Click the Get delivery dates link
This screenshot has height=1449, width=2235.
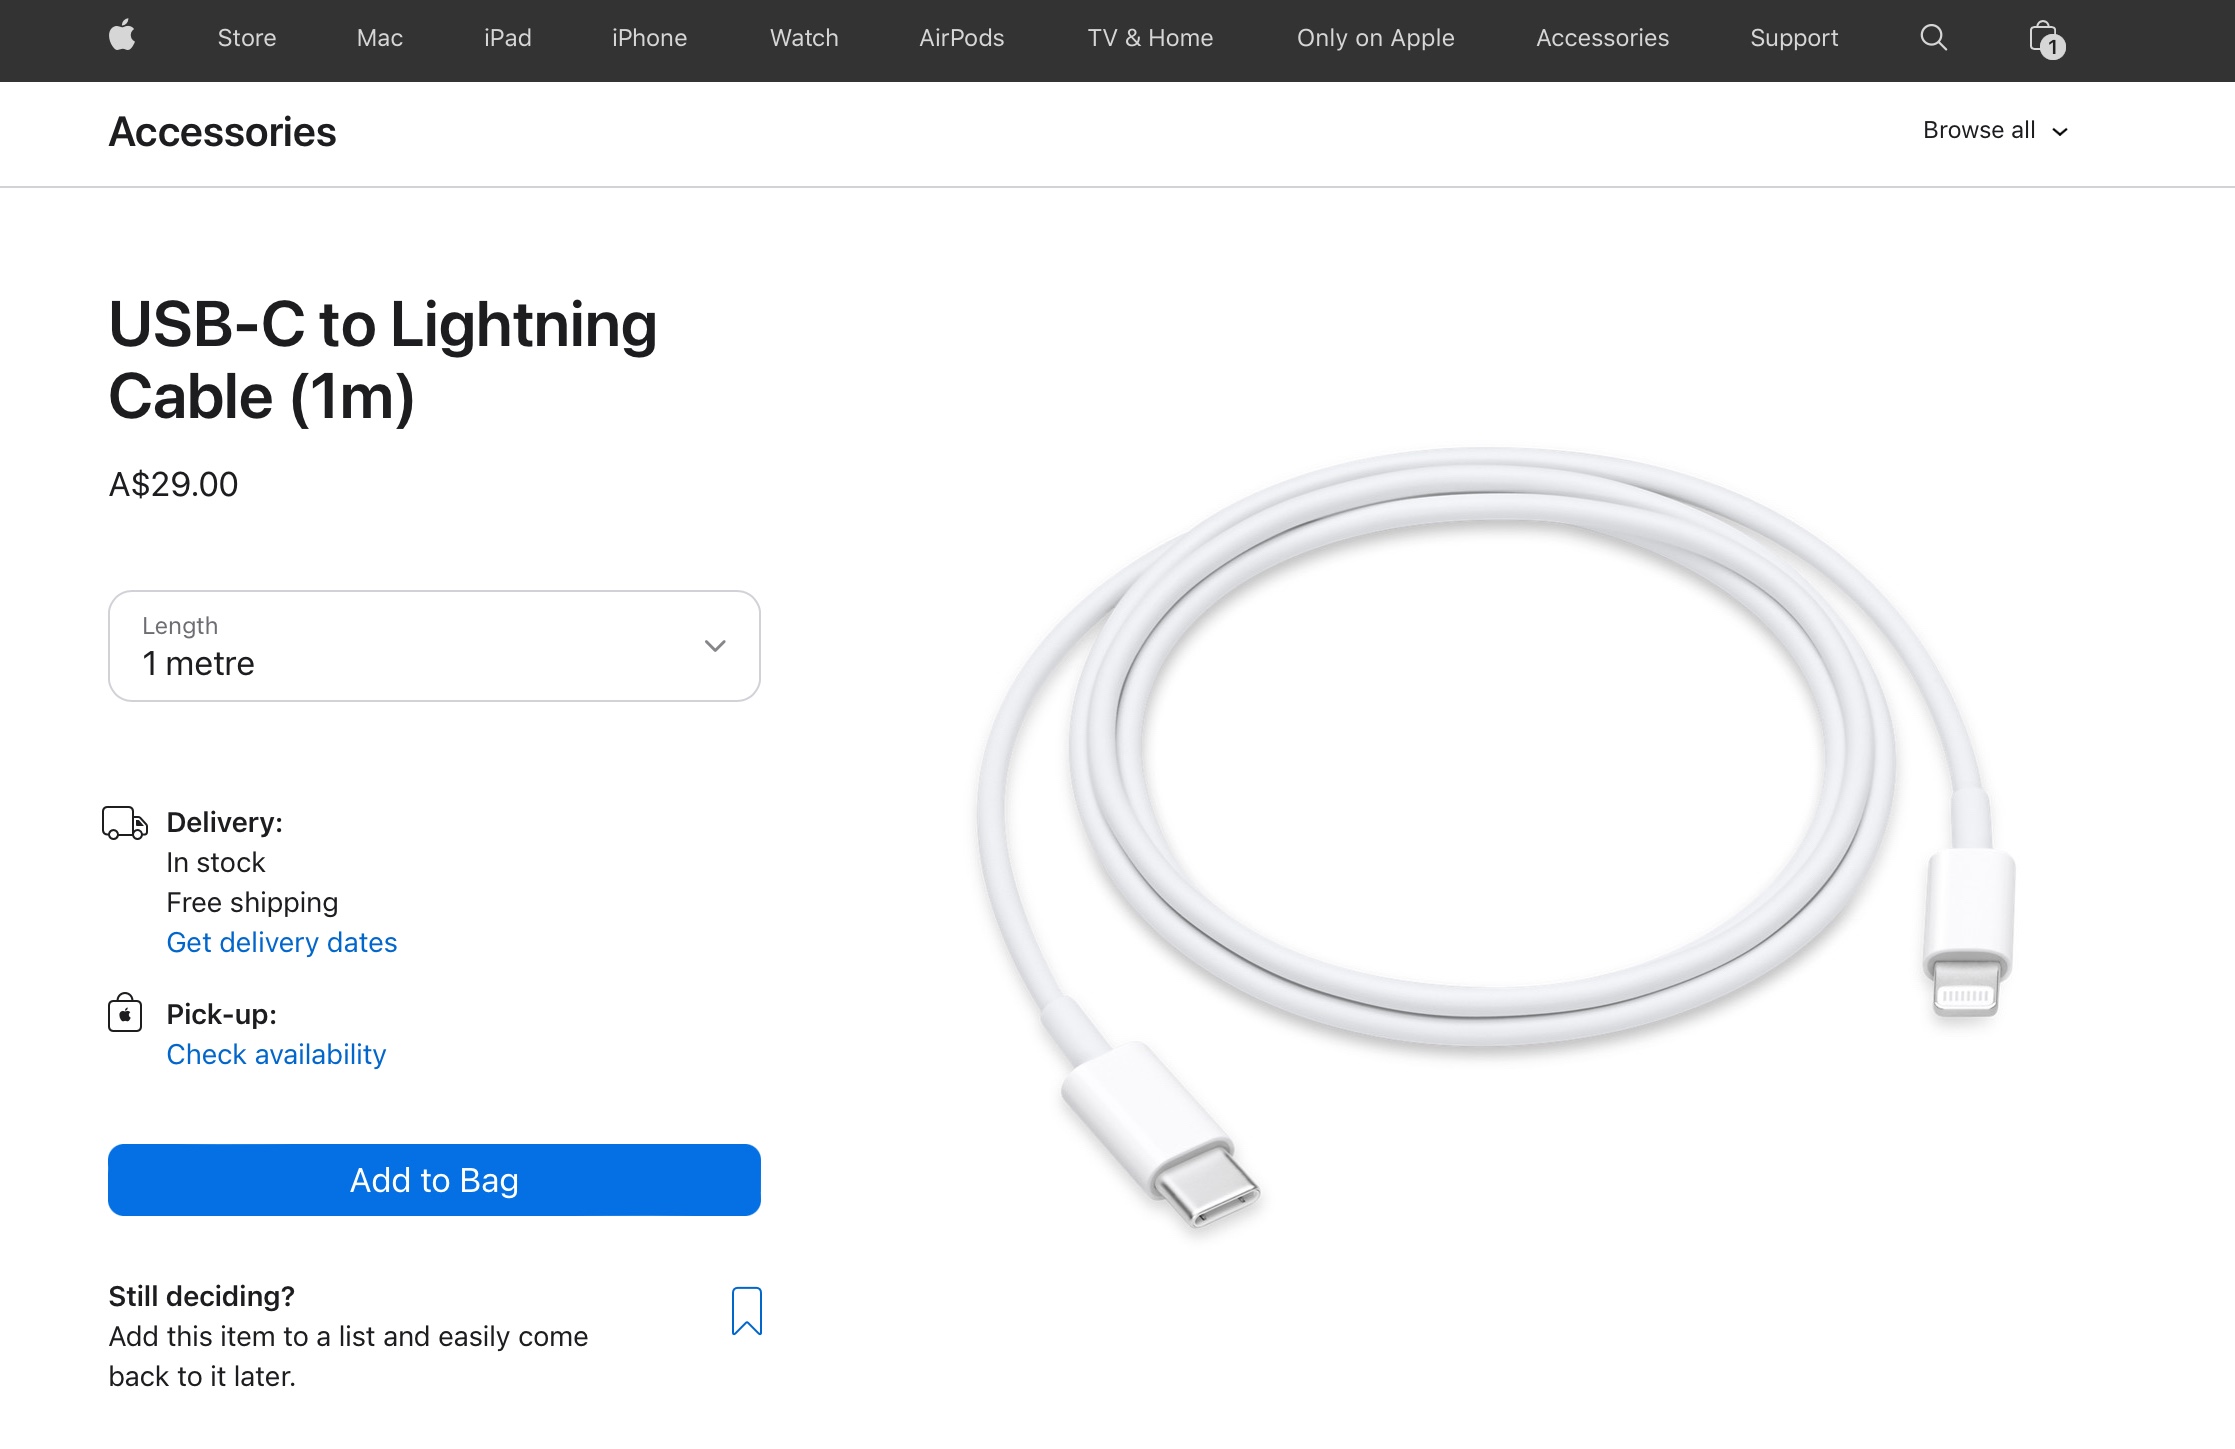281,942
